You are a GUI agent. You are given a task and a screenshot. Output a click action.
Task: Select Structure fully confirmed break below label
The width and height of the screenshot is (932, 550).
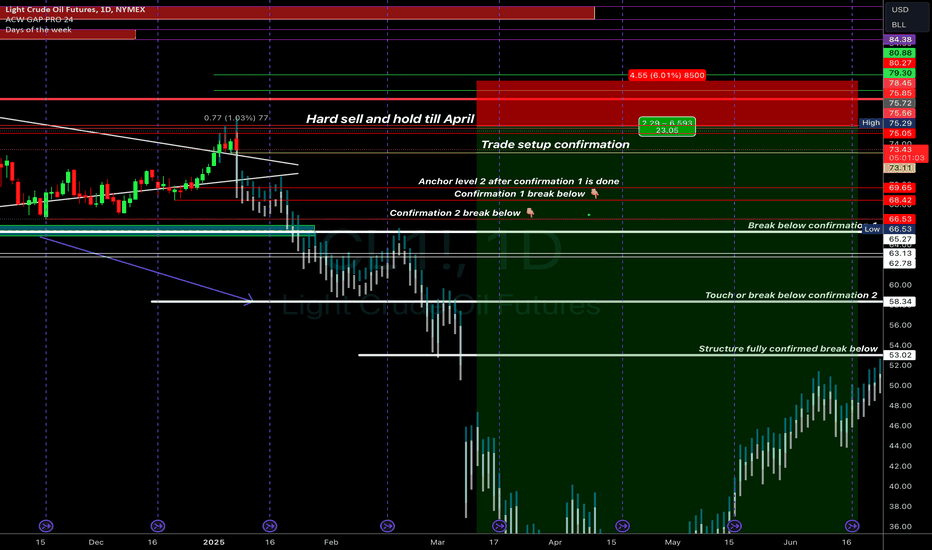pos(788,348)
